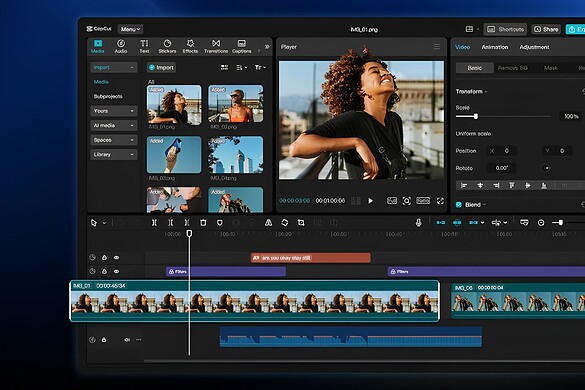585x390 pixels.
Task: Expand the AI media dropdown
Action: point(114,125)
